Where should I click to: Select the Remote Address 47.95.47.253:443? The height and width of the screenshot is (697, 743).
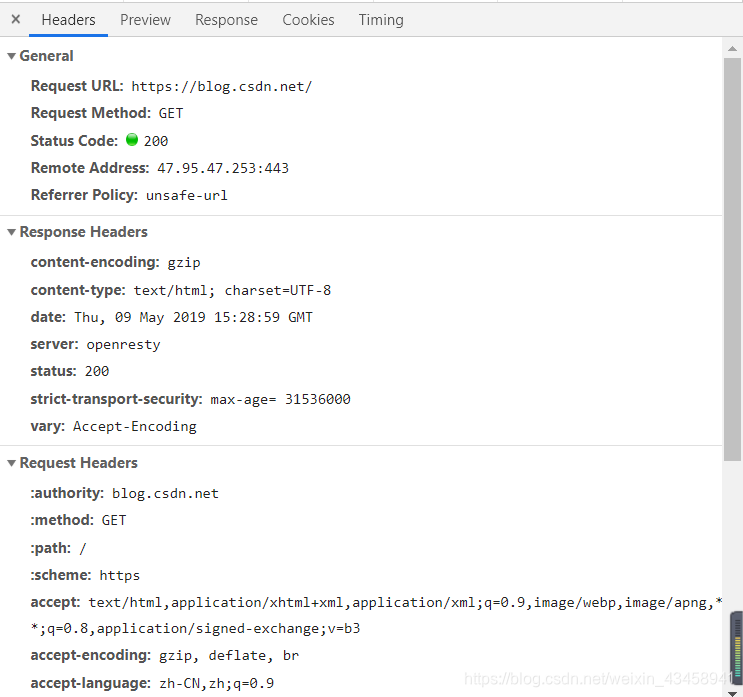click(223, 168)
